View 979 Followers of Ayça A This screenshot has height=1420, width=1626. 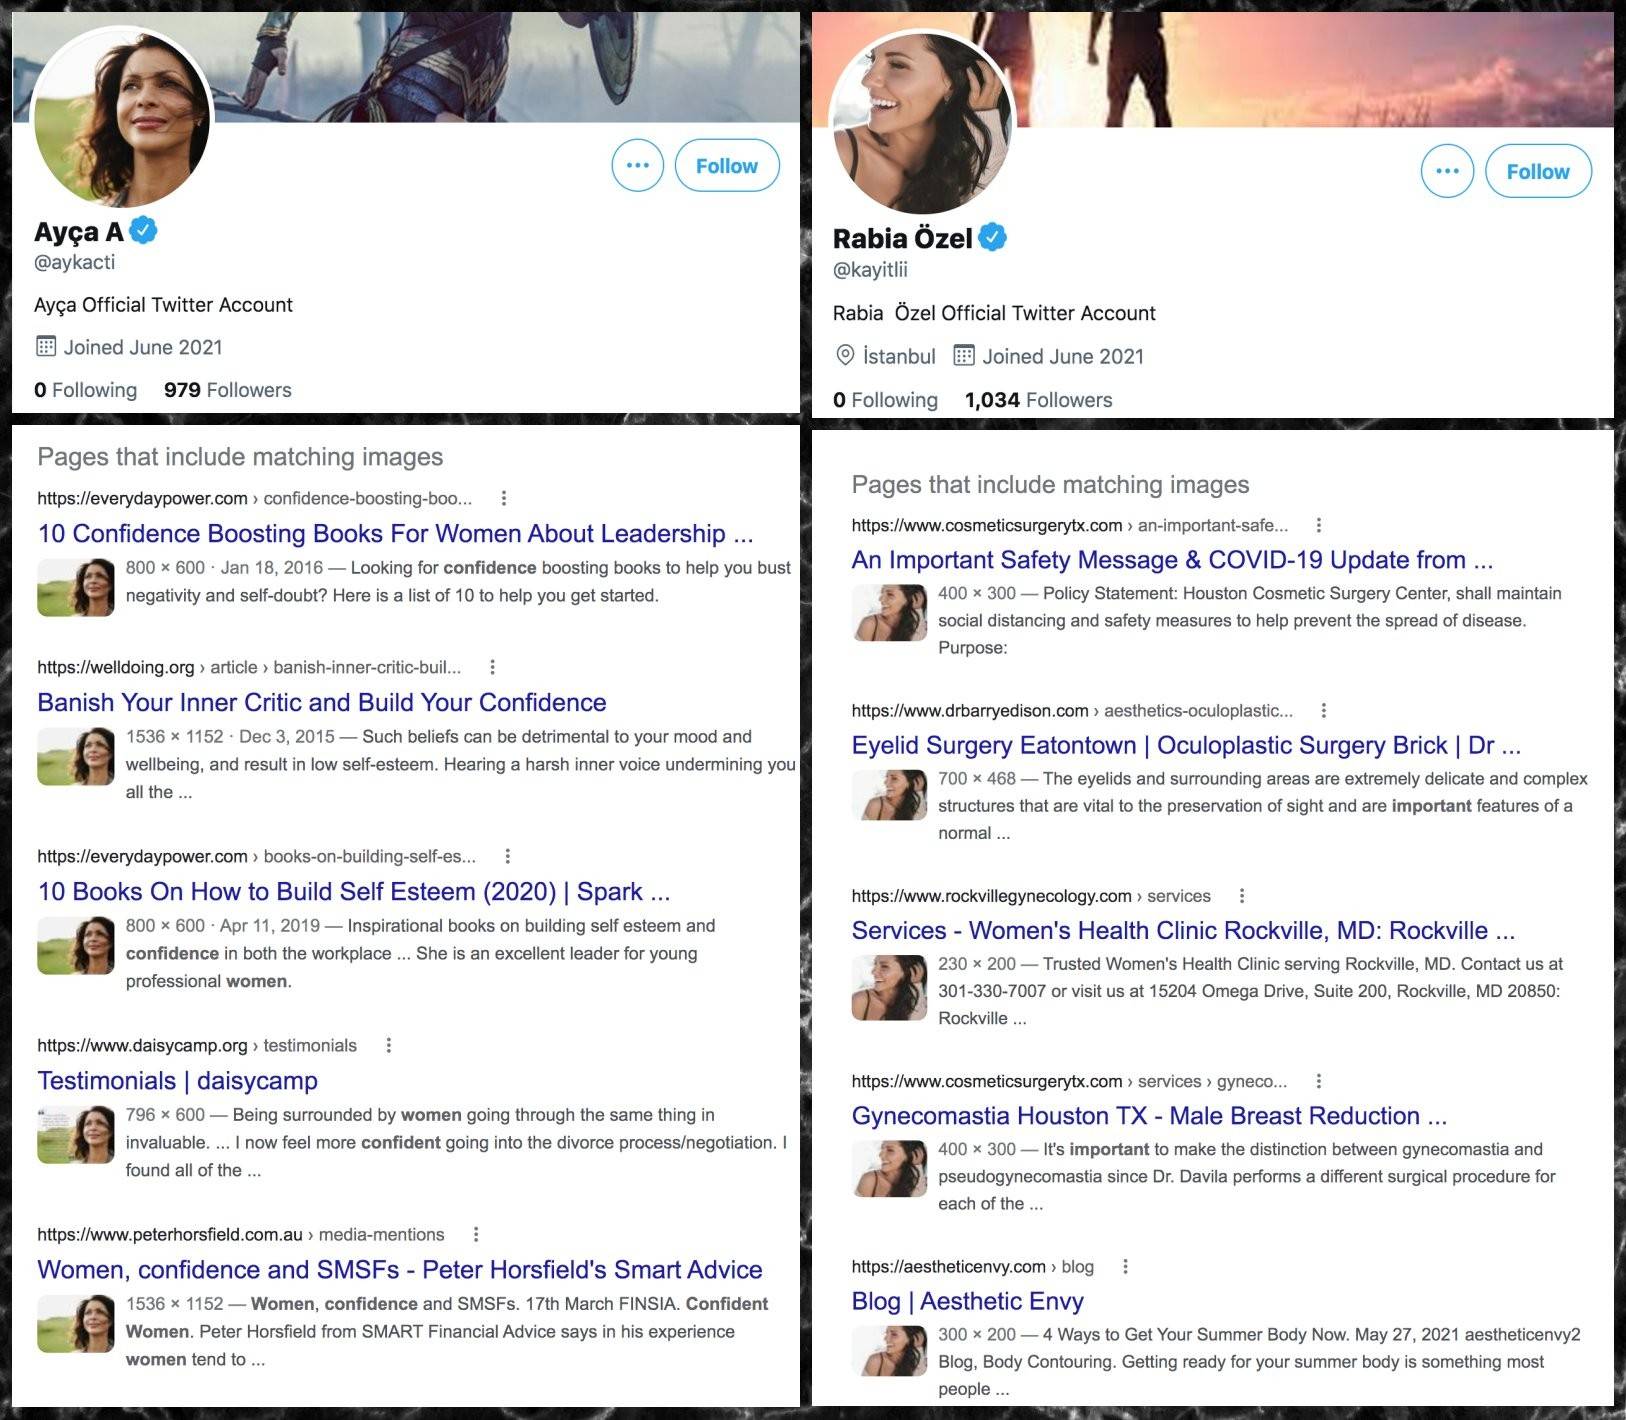coord(228,390)
